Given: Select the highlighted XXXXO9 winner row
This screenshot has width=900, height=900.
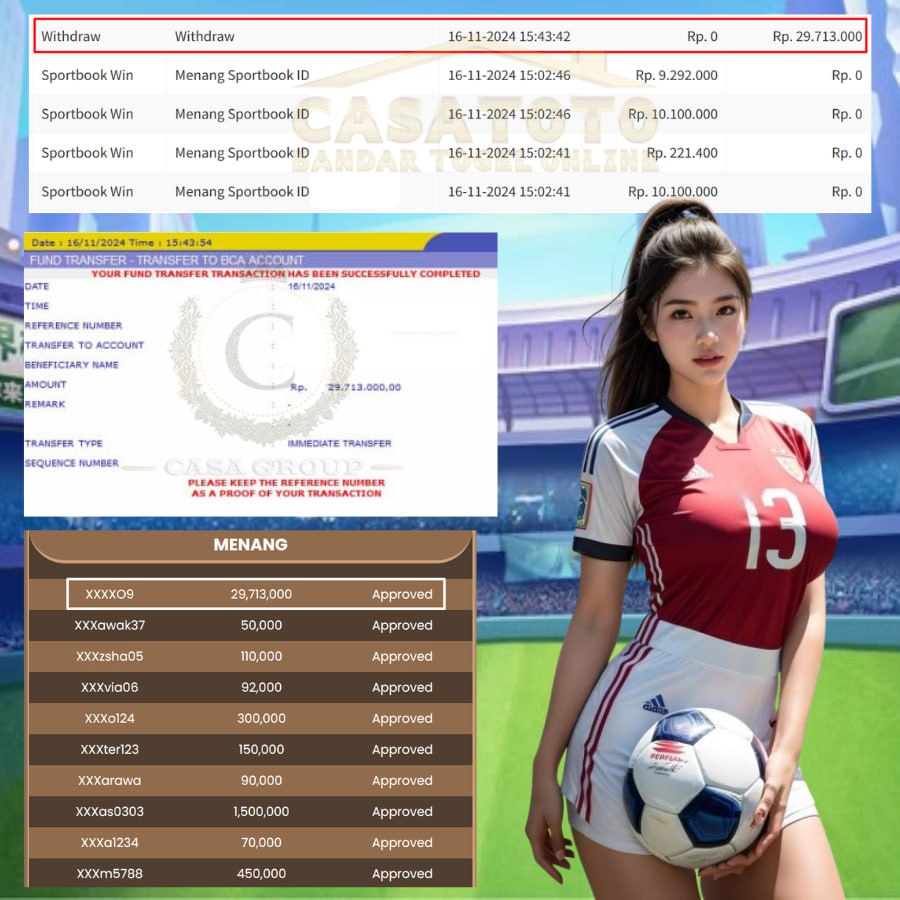Looking at the screenshot, I should point(255,594).
